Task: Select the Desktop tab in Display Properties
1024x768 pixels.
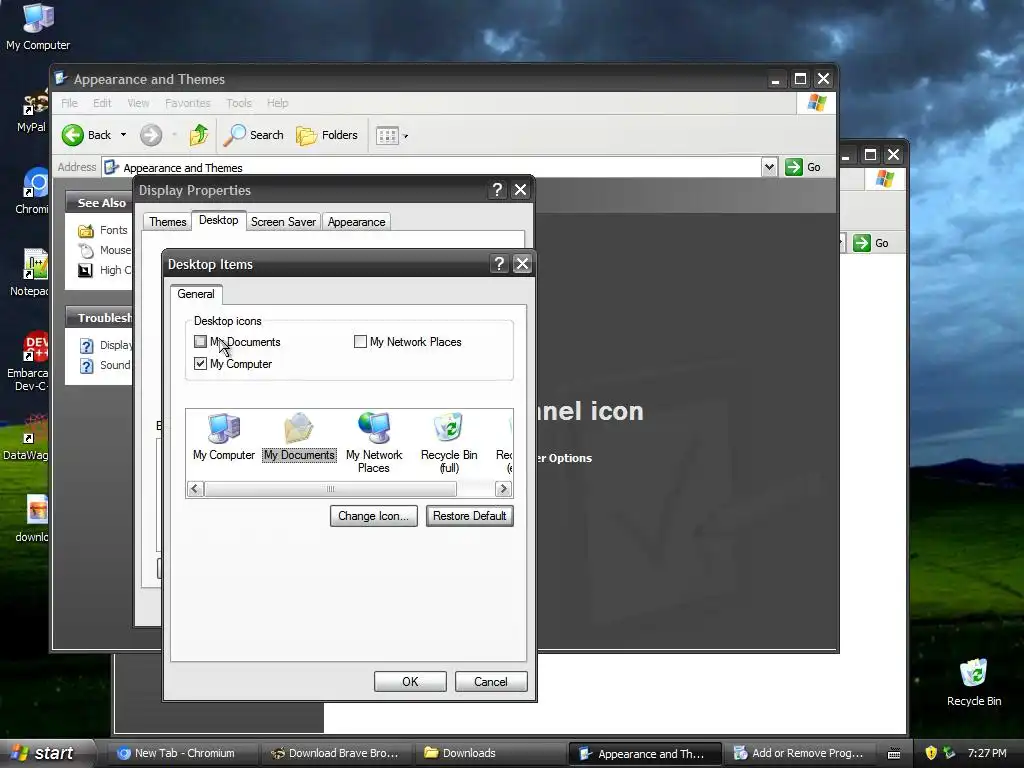Action: tap(219, 221)
